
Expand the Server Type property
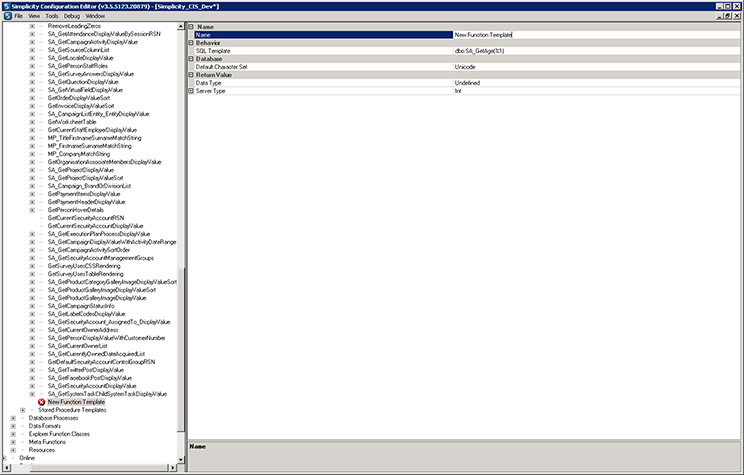191,91
